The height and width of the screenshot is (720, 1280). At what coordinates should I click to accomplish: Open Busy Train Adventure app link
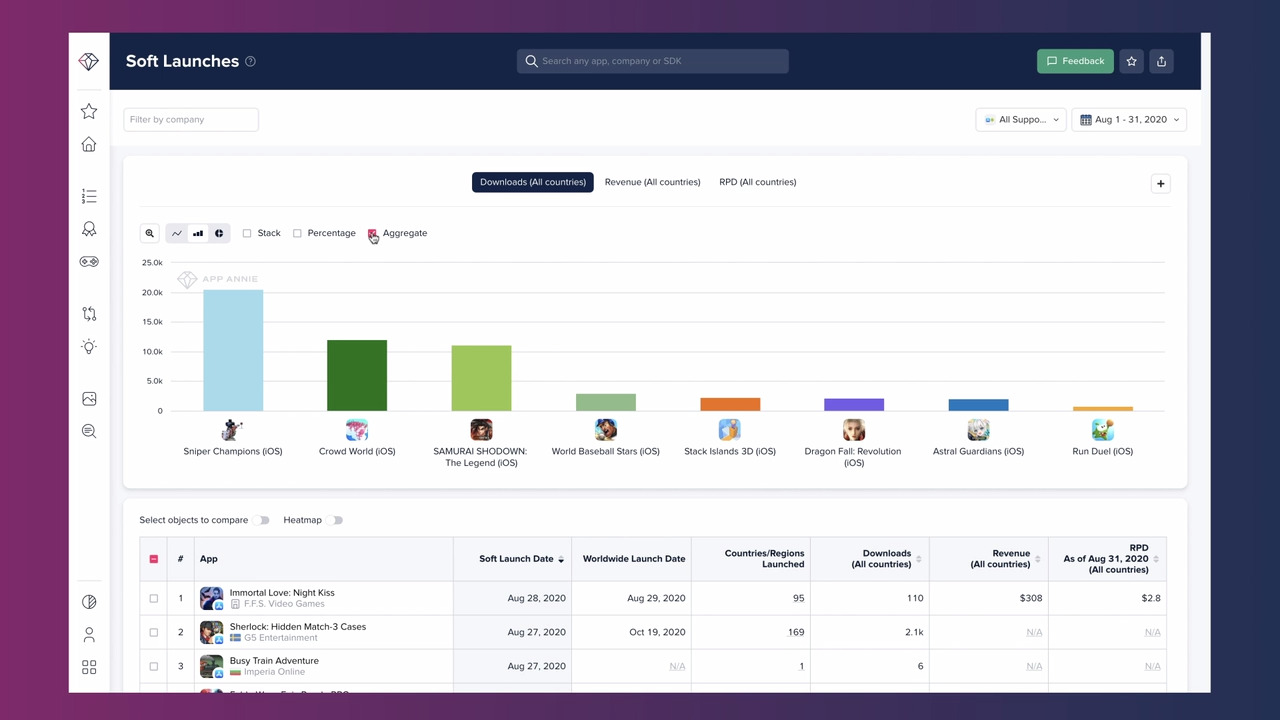(x=274, y=661)
